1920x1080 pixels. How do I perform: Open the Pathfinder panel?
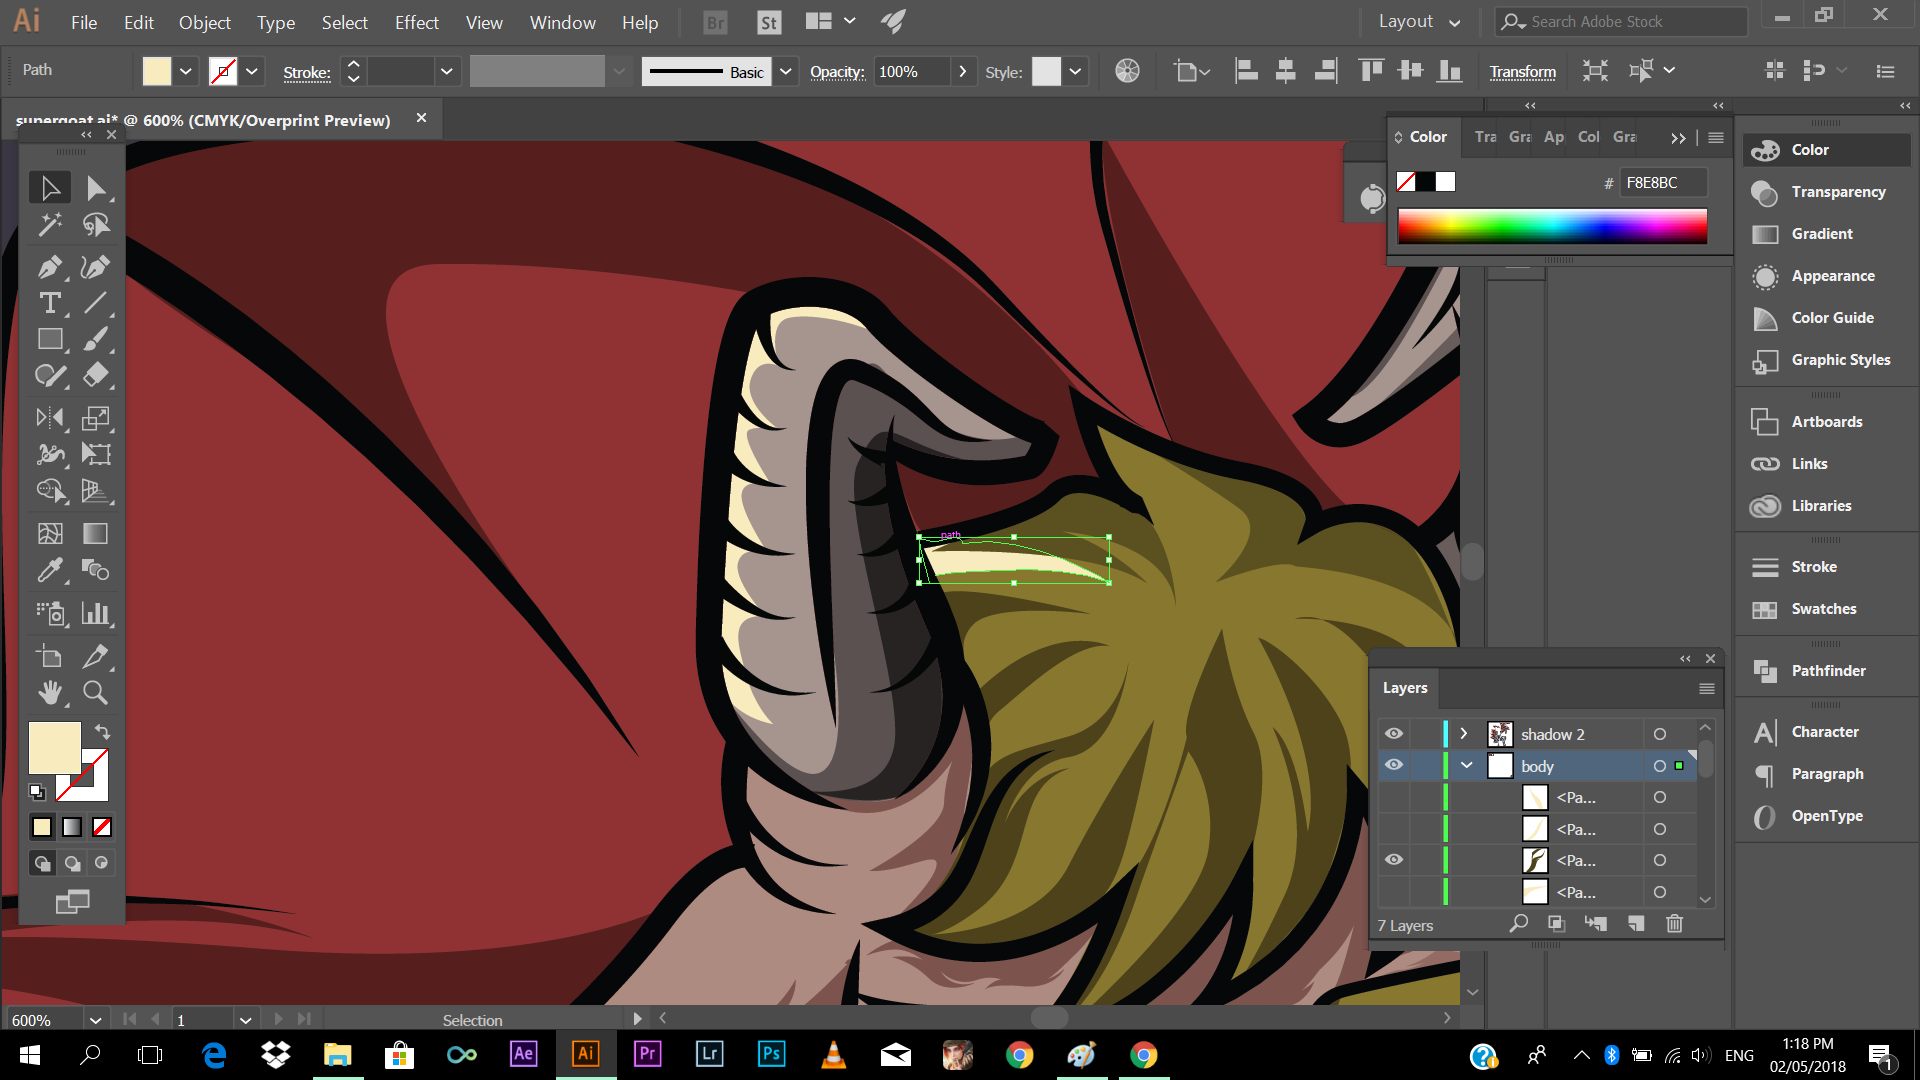[1827, 671]
